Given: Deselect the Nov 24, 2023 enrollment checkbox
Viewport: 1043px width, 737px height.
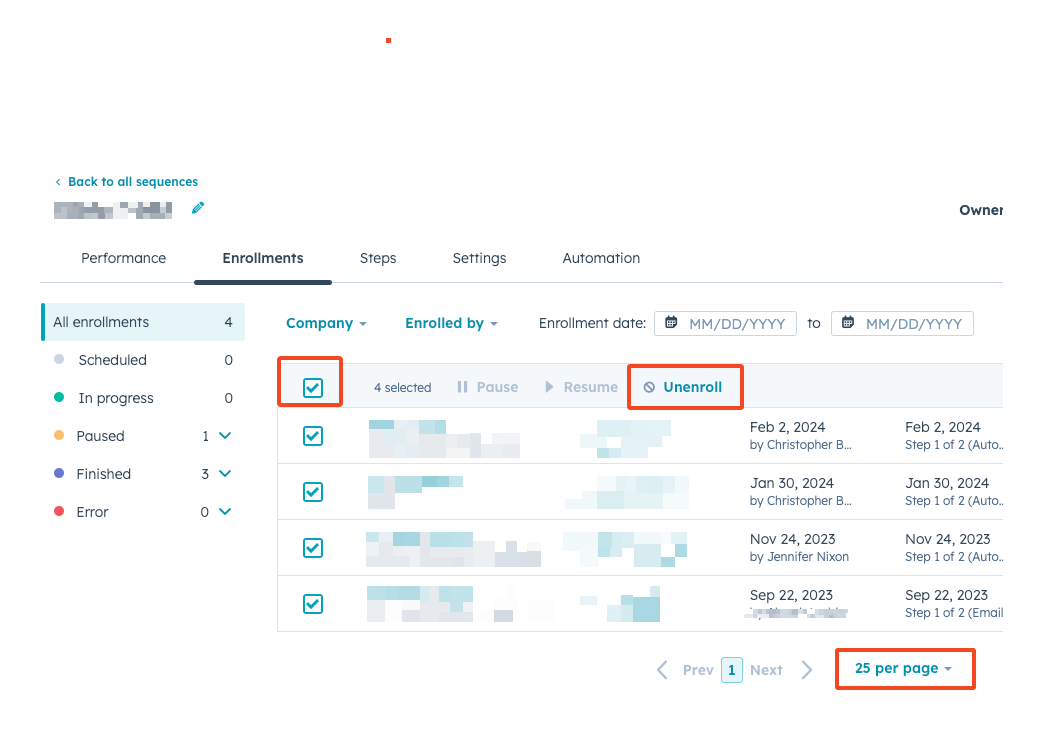Looking at the screenshot, I should pos(313,548).
